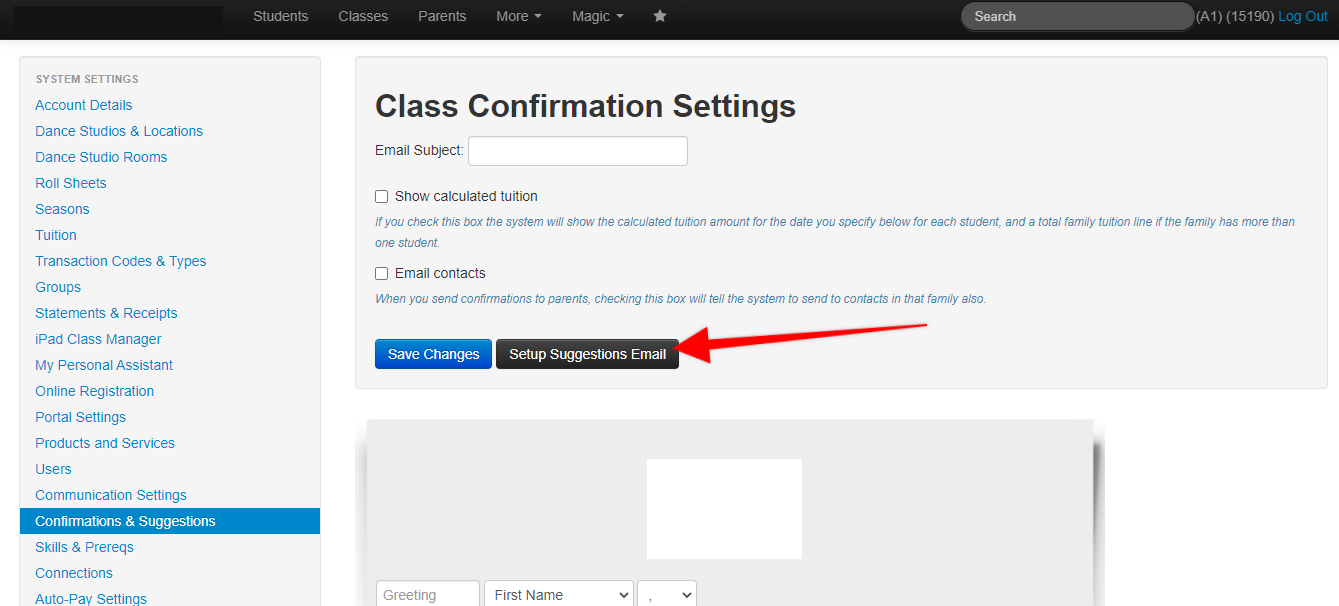Open Users settings
The image size is (1339, 606).
pos(53,469)
